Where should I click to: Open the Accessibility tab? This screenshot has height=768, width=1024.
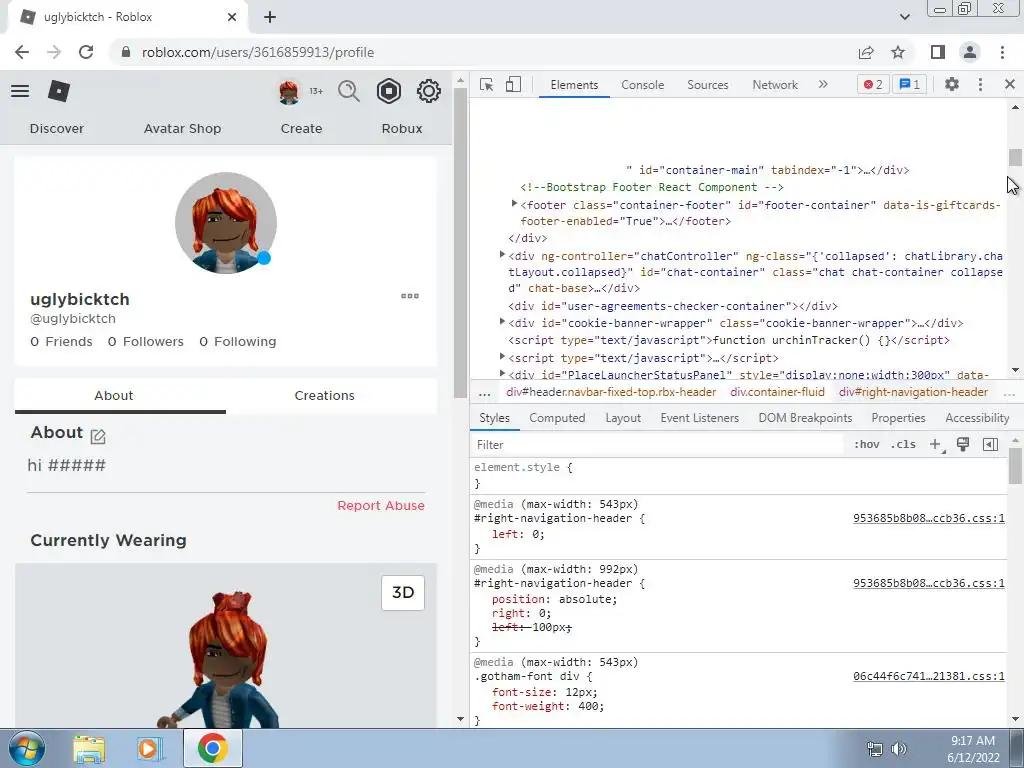pos(977,418)
